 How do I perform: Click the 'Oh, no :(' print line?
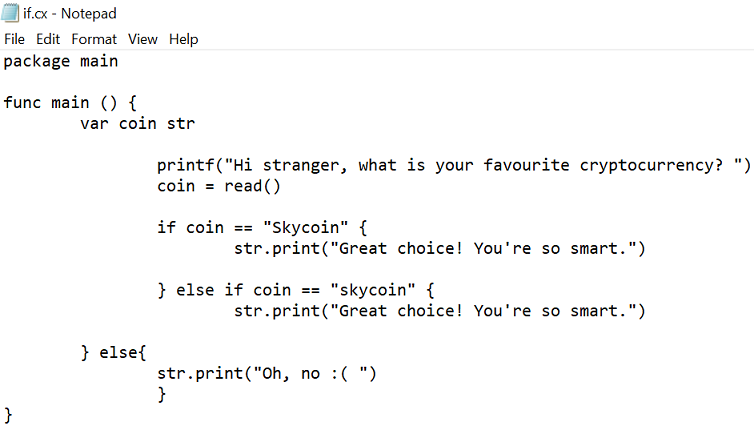[x=266, y=374]
